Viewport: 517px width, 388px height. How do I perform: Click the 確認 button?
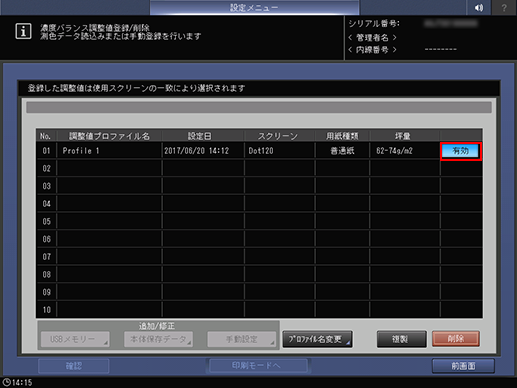[74, 366]
